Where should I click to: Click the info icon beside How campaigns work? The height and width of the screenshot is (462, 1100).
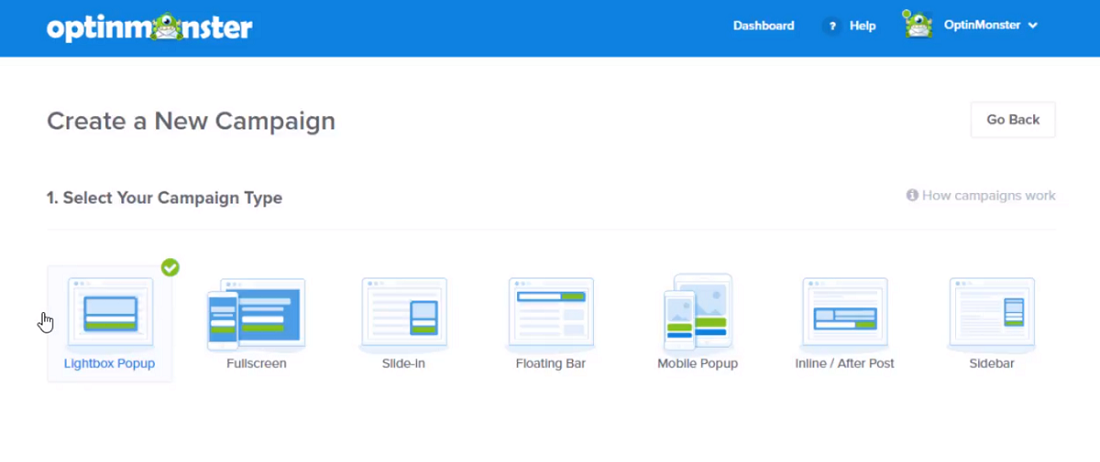pos(912,196)
